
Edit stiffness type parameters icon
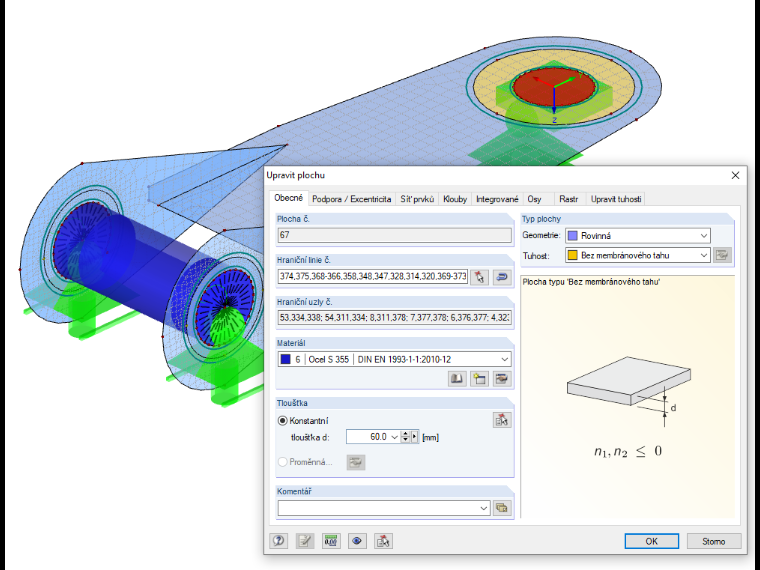(722, 255)
